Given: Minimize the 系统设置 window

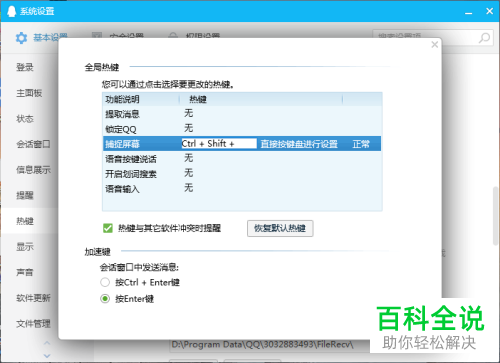Looking at the screenshot, I should click(x=469, y=12).
